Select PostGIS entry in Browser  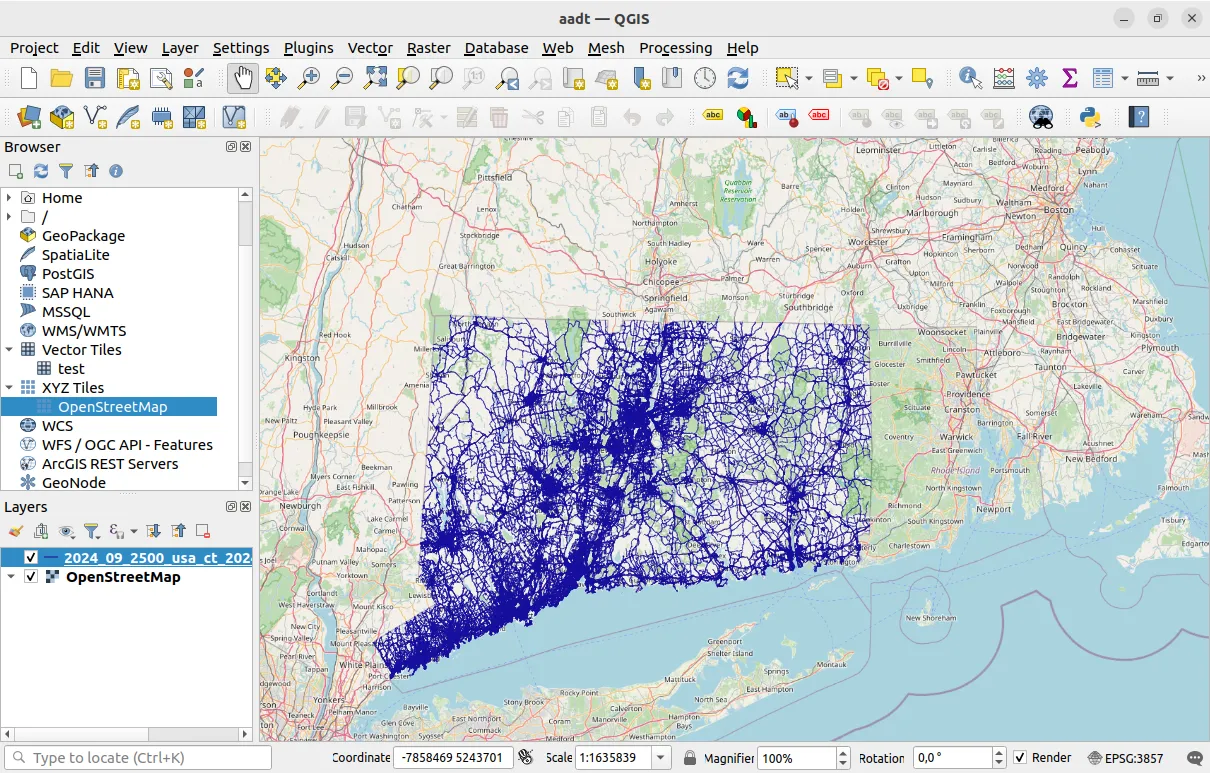68,274
